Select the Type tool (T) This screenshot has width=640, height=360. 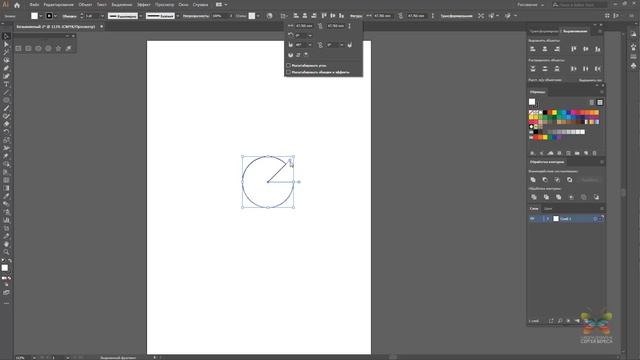[6, 84]
